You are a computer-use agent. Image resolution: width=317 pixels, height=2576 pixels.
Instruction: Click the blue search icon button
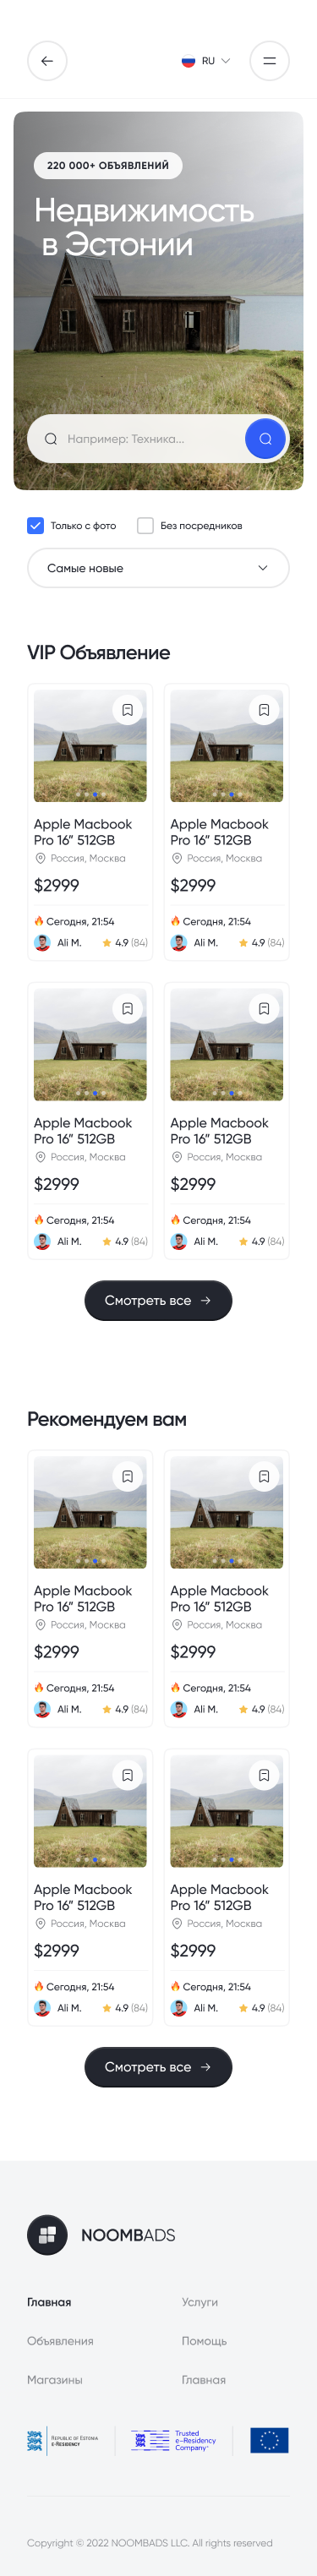tap(265, 438)
